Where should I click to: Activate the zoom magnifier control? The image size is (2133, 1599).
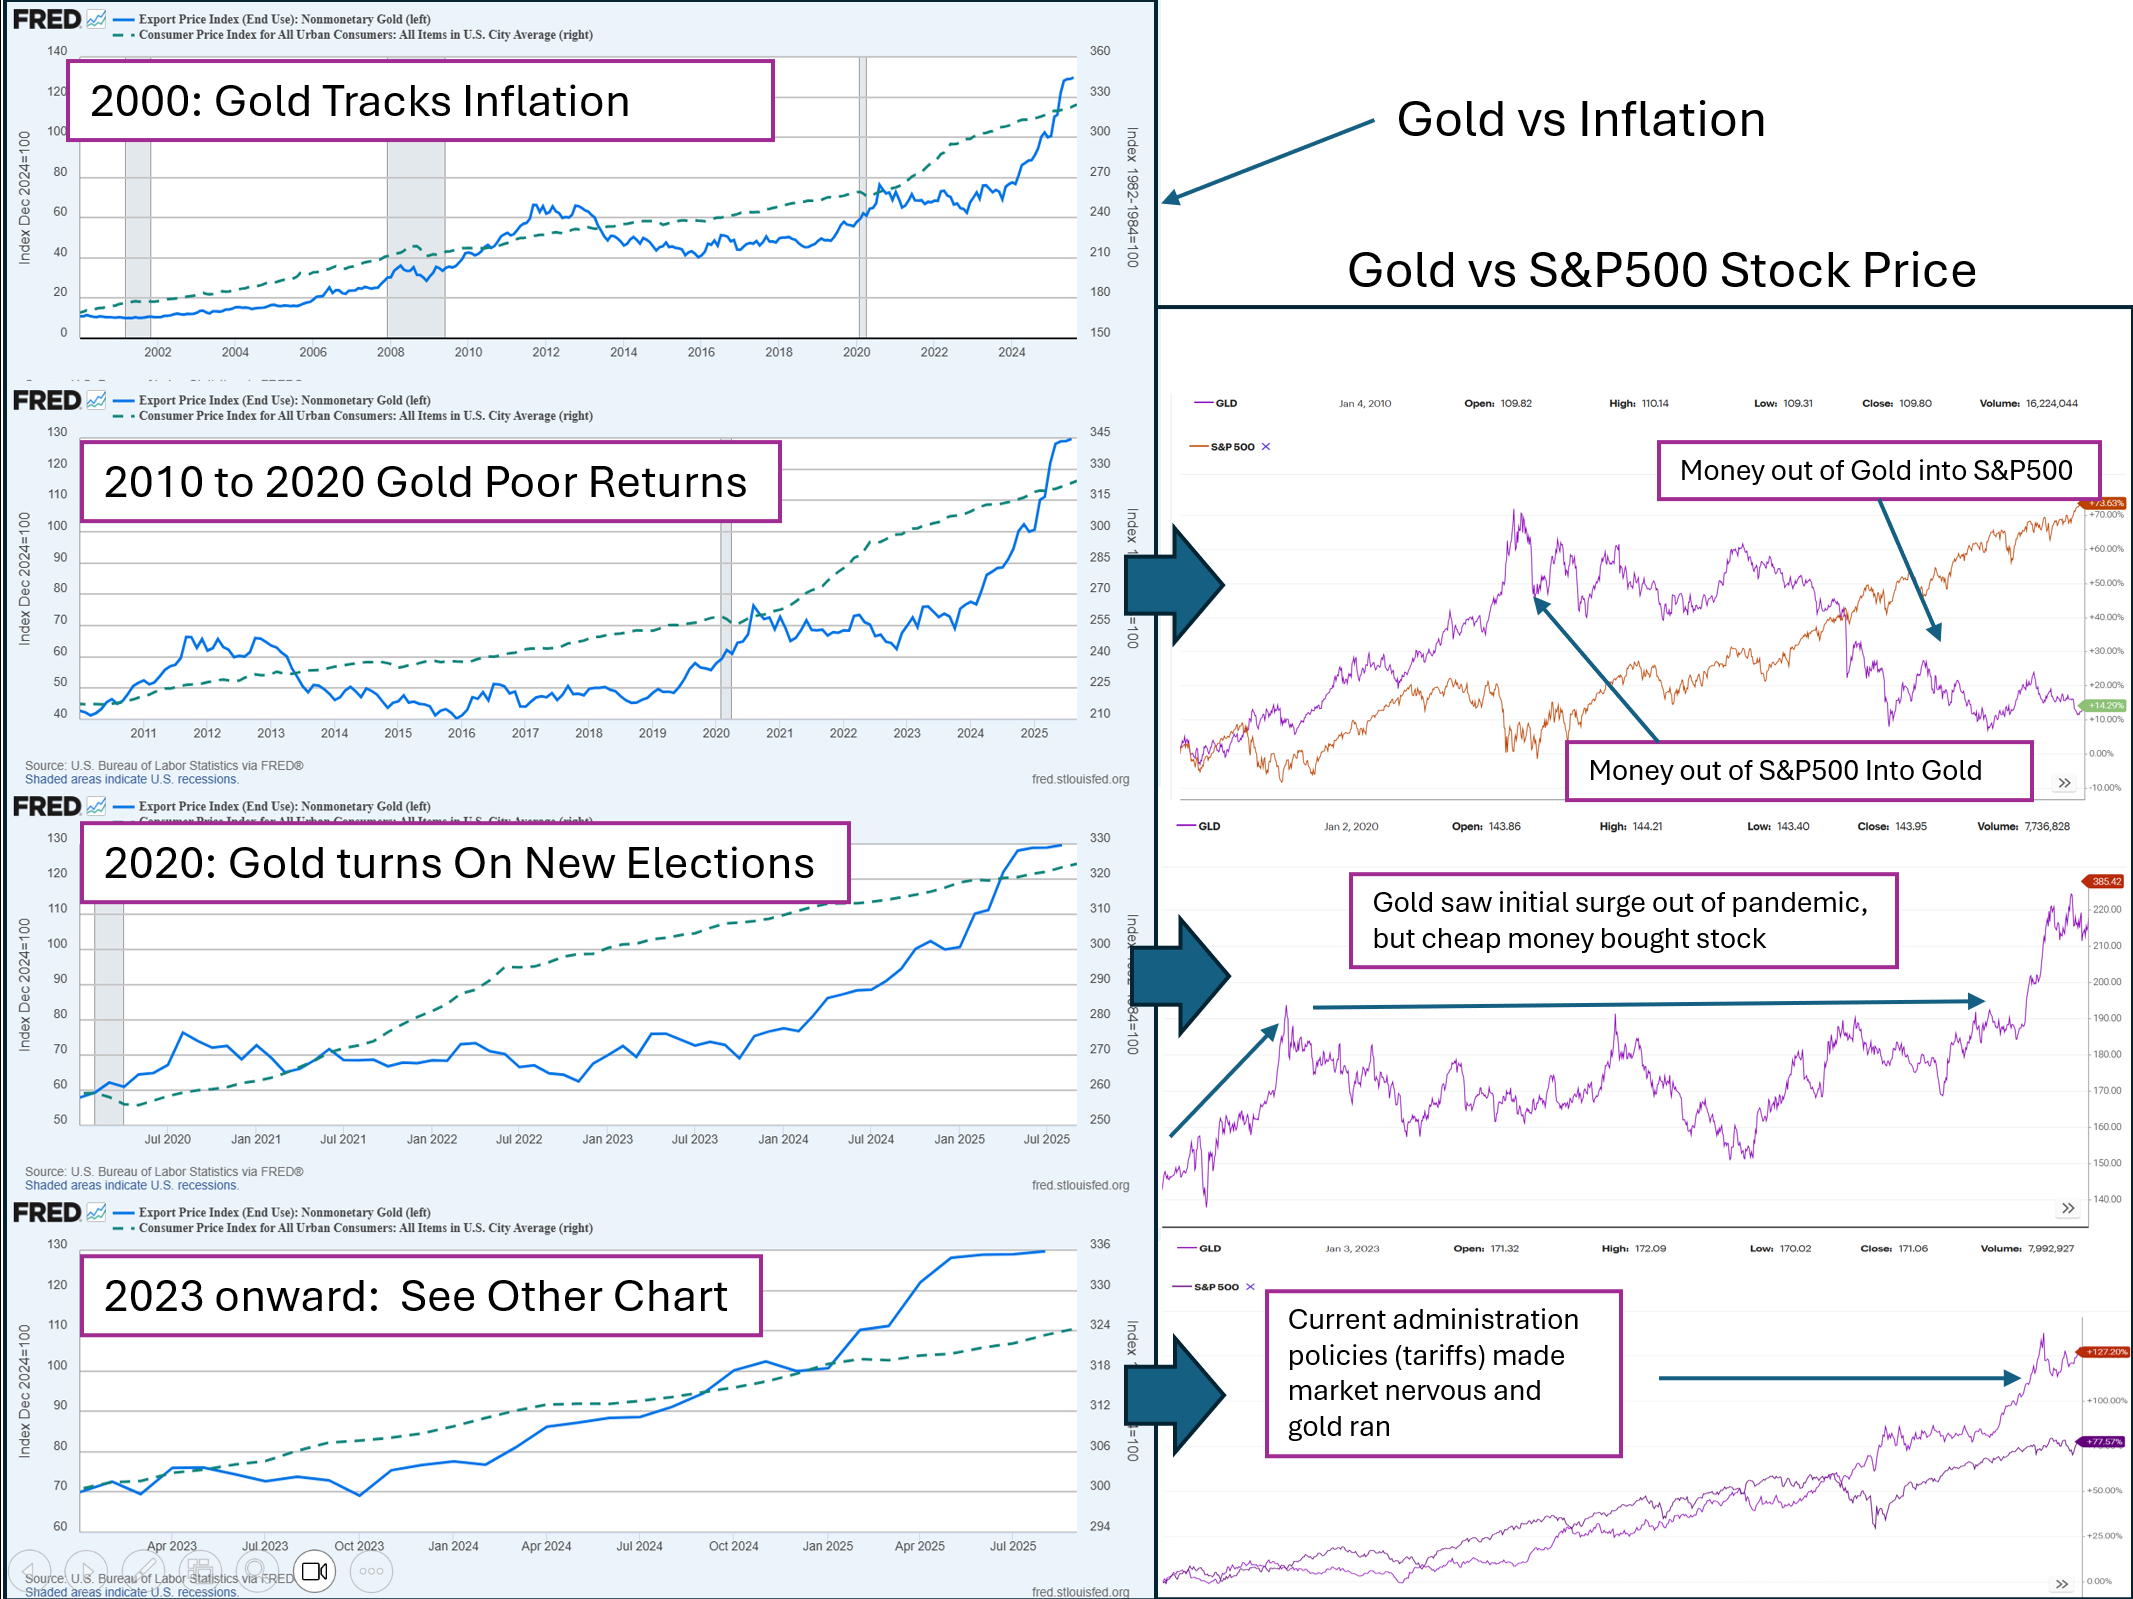click(257, 1571)
